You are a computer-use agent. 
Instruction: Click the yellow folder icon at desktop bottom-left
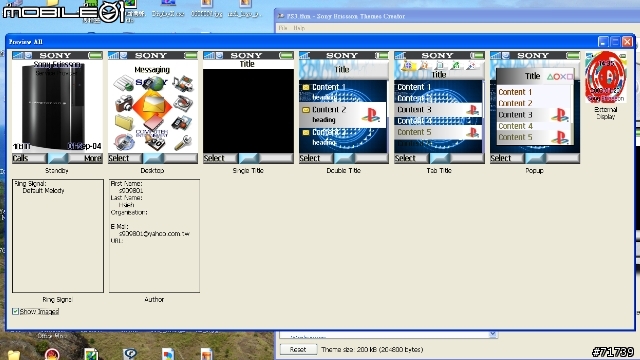click(13, 355)
